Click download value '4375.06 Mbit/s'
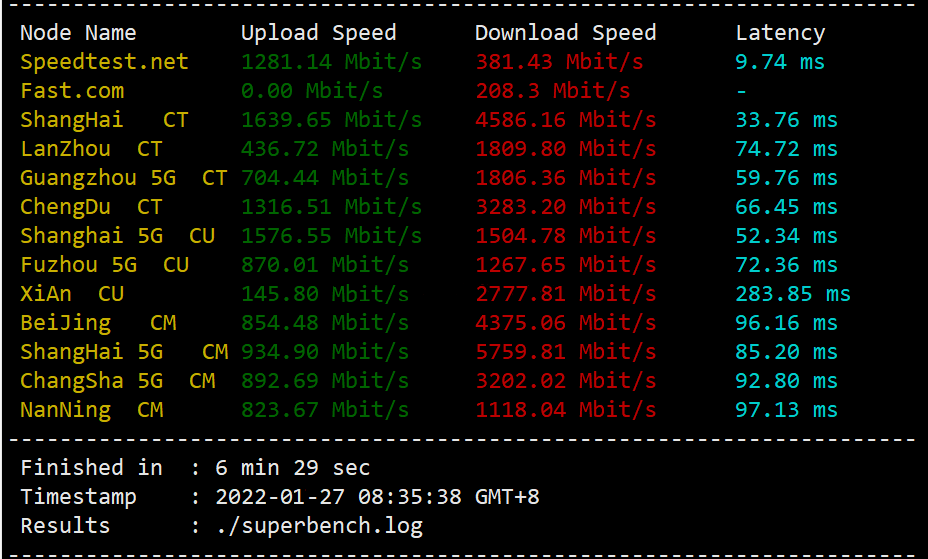The image size is (928, 559). point(566,322)
